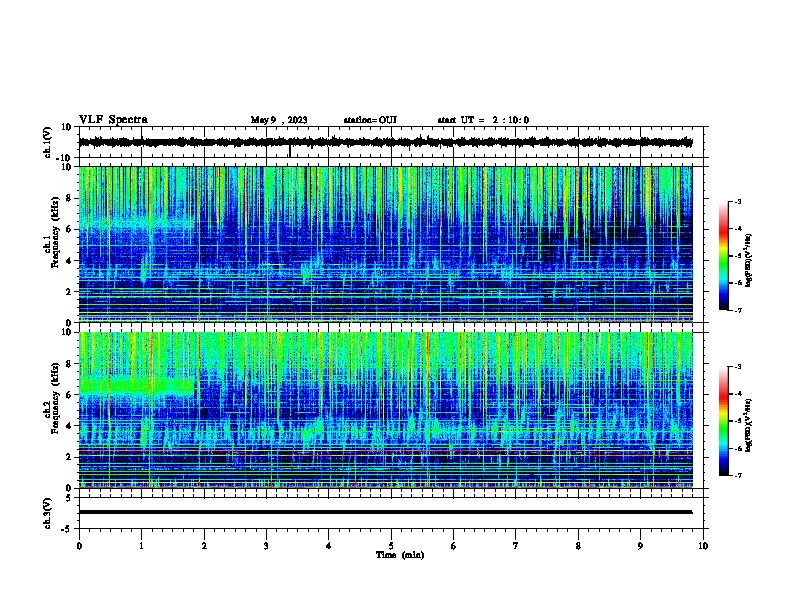Image resolution: width=792 pixels, height=612 pixels.
Task: Click the lower spectrogram's rainbow colorbar
Action: (723, 421)
